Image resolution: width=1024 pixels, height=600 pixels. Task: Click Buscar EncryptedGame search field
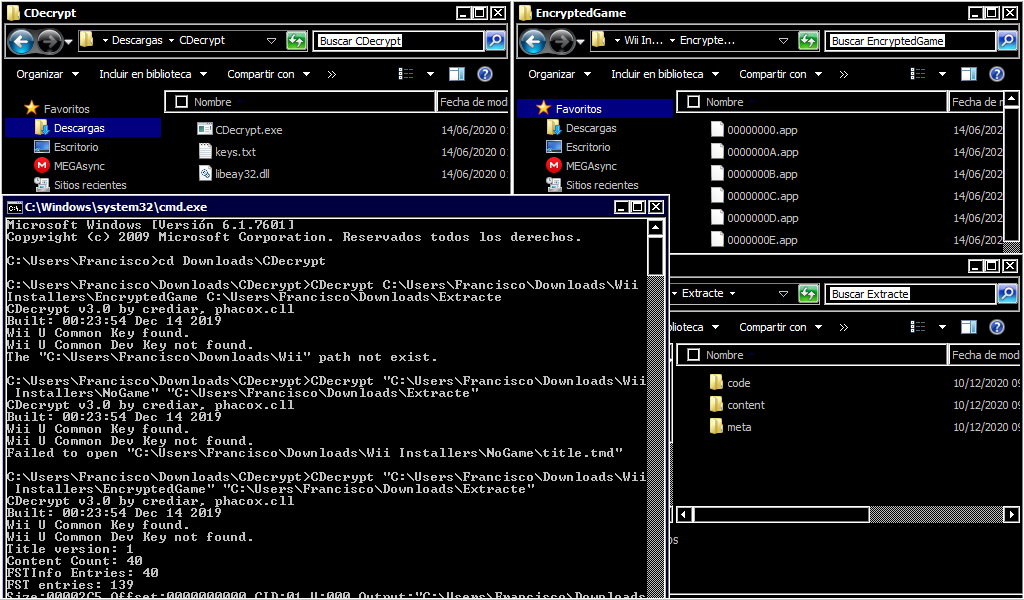point(911,41)
